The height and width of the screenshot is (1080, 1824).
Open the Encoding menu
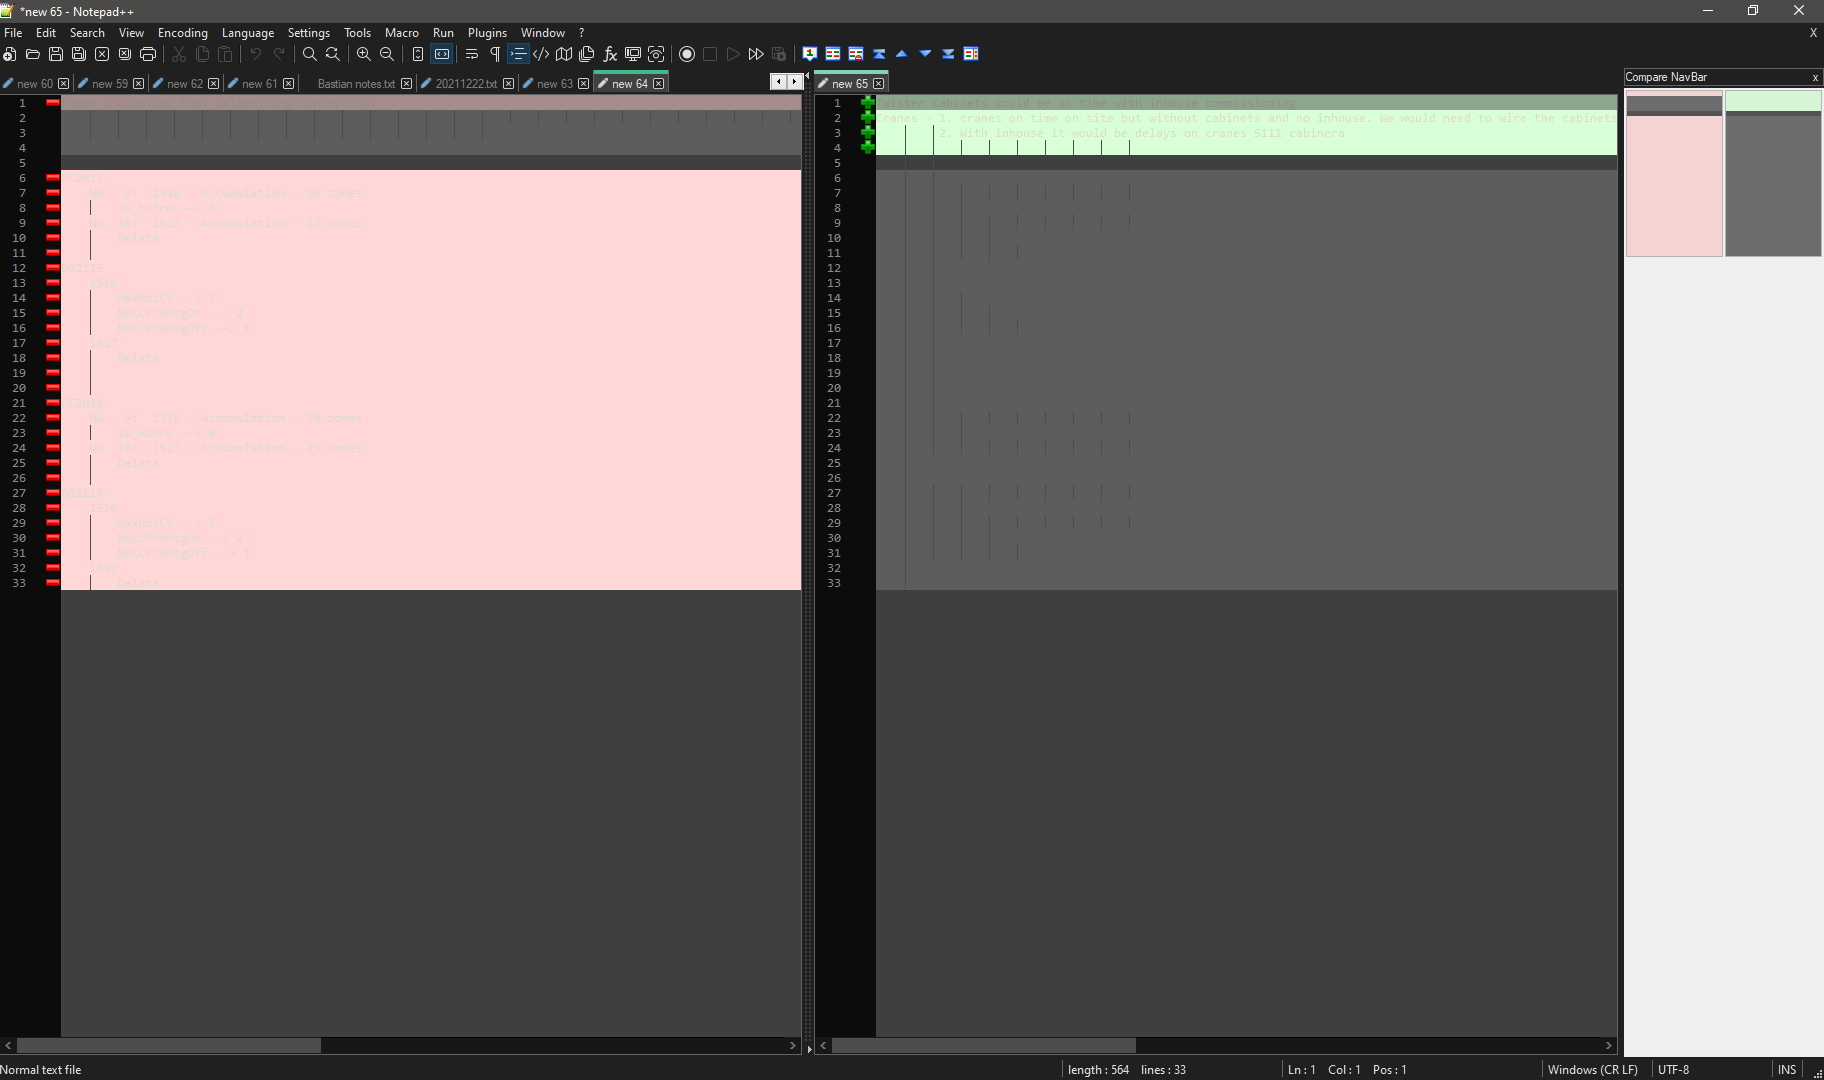183,33
